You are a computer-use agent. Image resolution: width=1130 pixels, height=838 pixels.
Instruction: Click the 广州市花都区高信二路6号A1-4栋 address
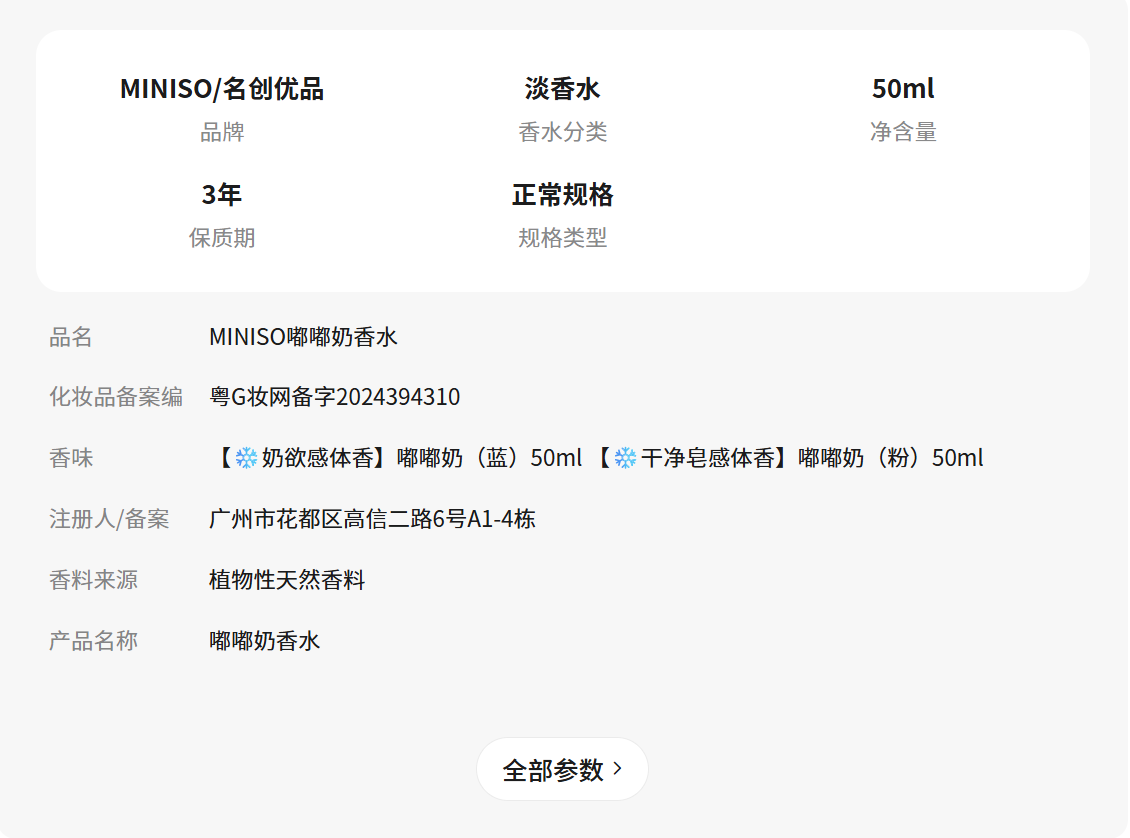pos(372,519)
